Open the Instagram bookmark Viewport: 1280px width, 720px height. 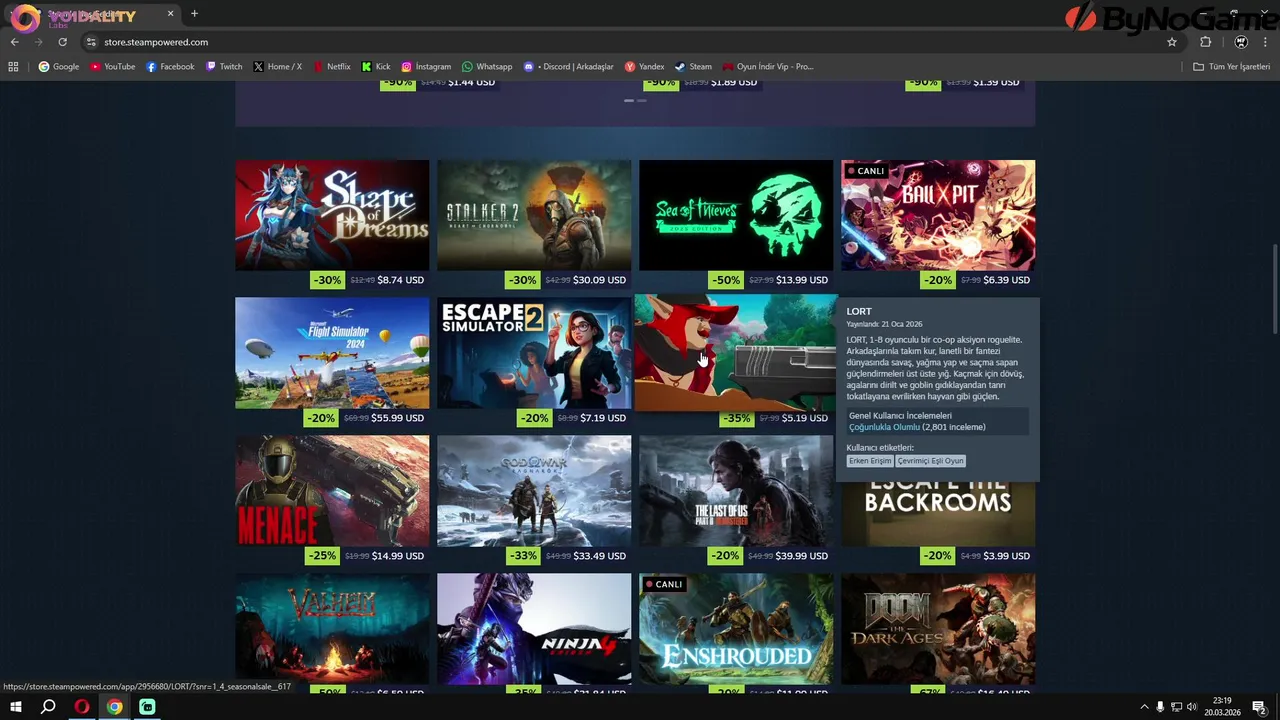426,67
